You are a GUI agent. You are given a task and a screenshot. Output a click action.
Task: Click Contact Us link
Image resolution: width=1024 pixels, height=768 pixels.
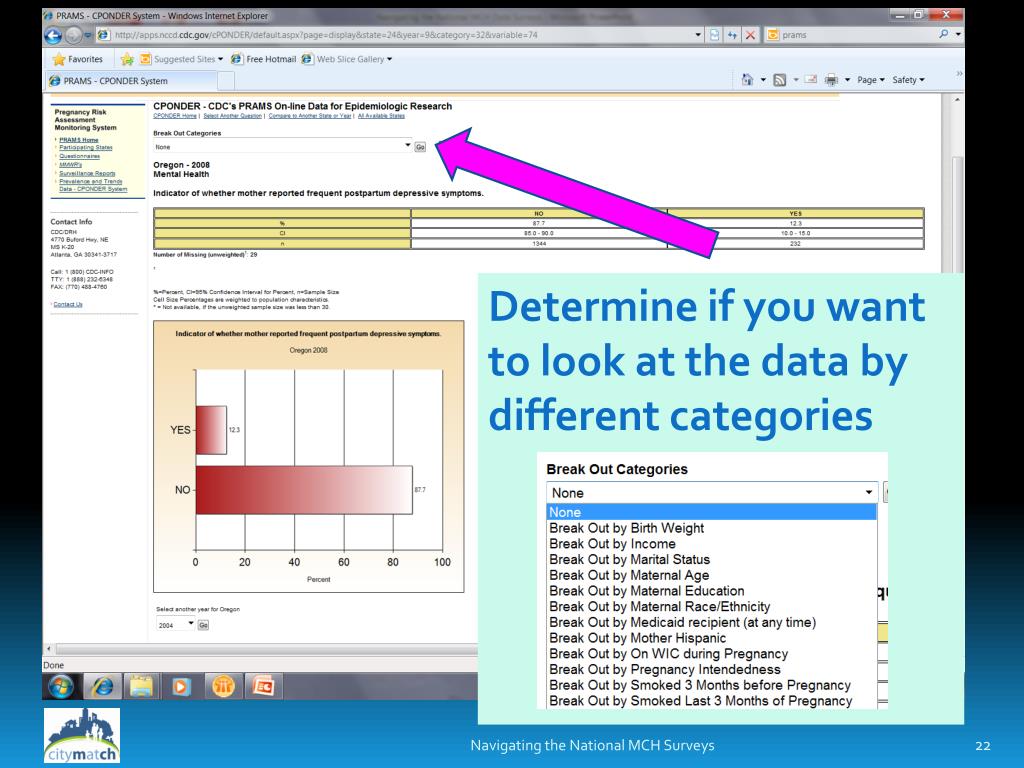pos(68,304)
